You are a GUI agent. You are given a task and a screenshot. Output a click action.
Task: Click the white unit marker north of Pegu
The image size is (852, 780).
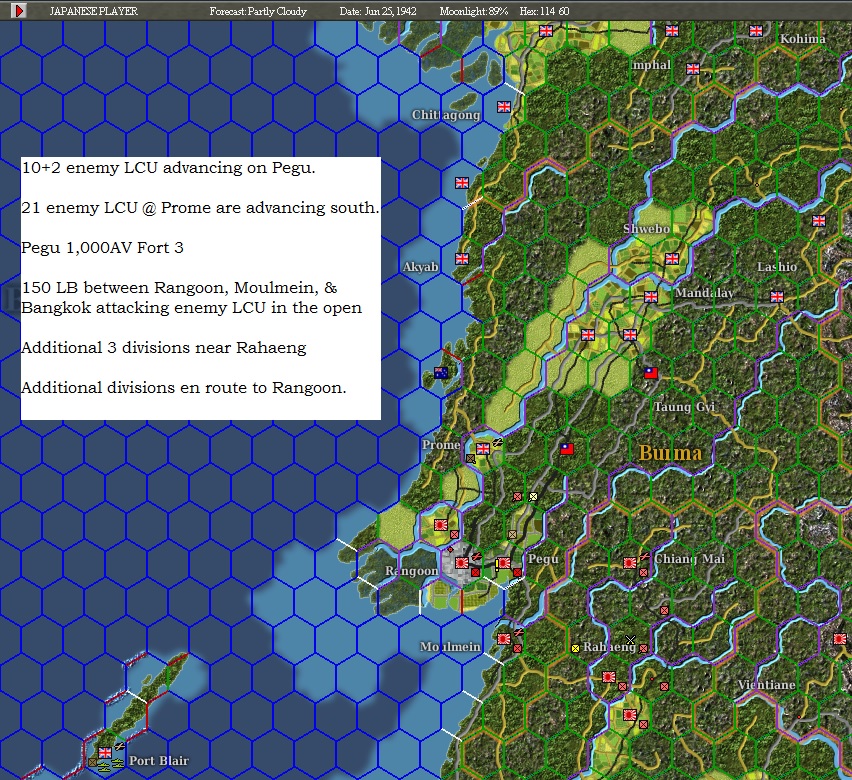533,496
